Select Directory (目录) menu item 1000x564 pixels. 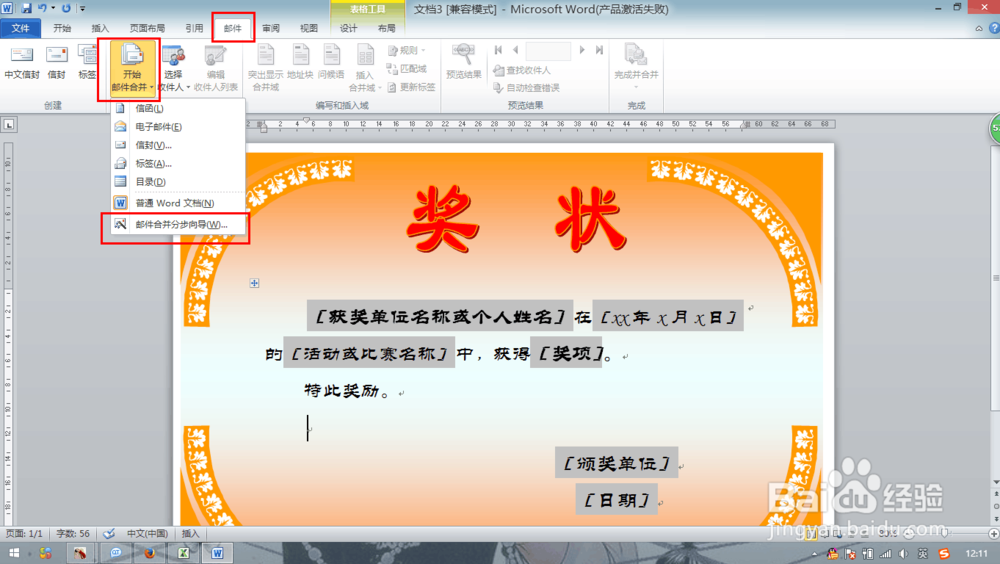click(177, 182)
